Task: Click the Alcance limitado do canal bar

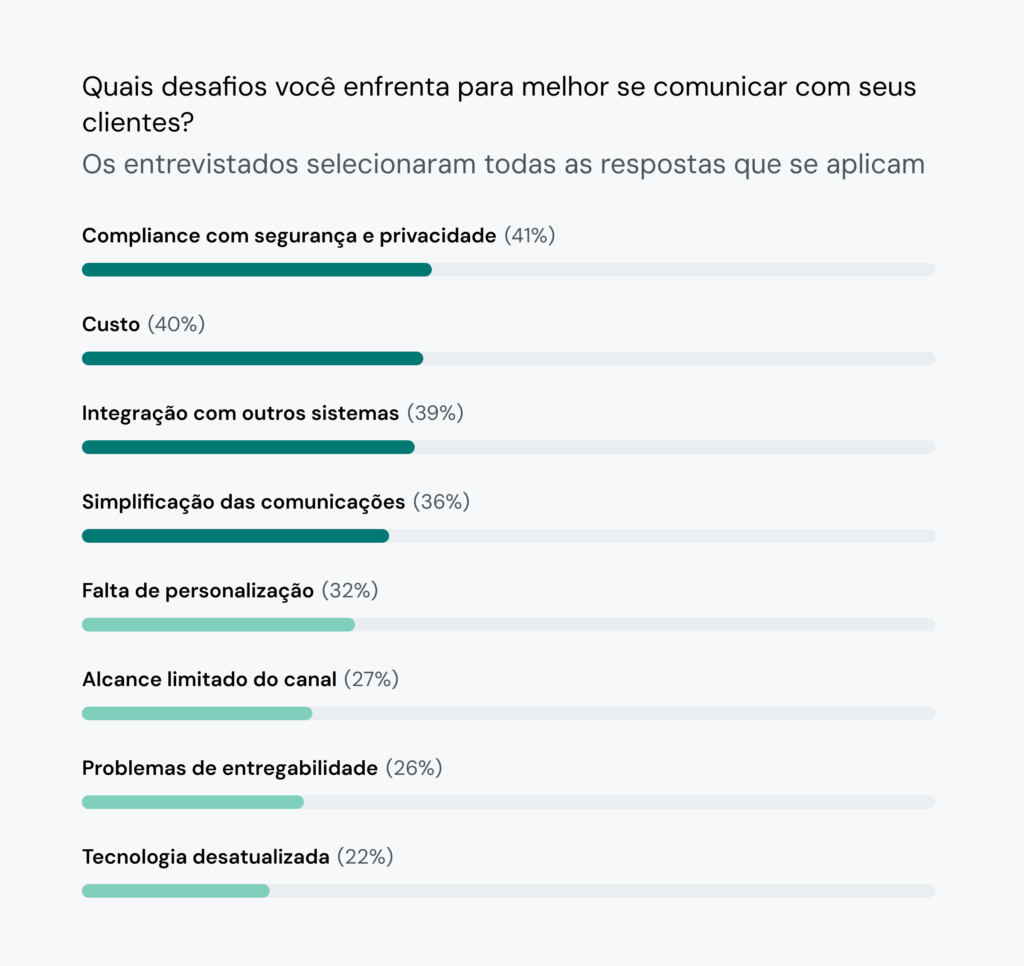Action: [x=197, y=714]
